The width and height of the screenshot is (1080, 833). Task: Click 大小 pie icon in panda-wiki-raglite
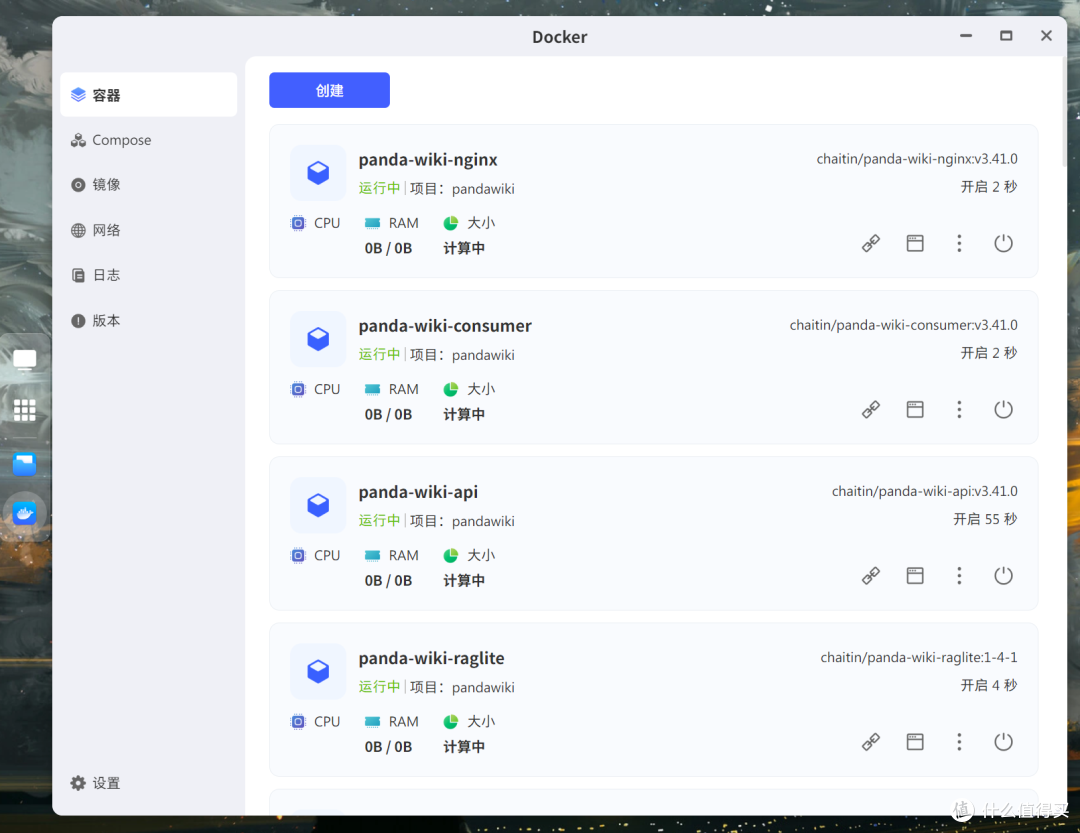coord(450,721)
